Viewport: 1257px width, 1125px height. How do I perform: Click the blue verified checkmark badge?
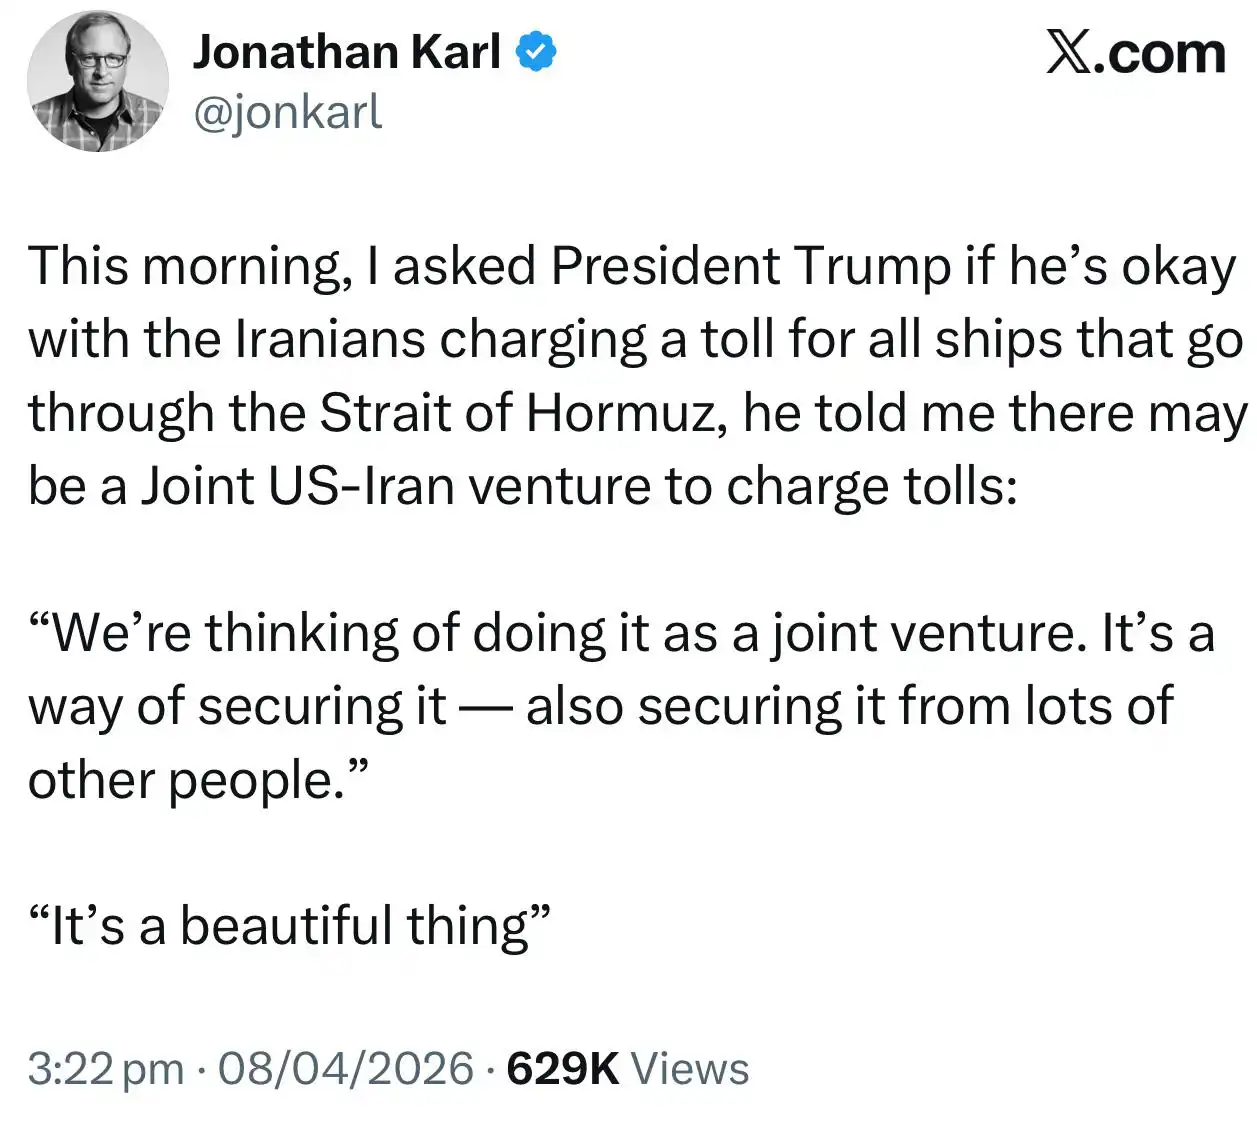[x=536, y=52]
